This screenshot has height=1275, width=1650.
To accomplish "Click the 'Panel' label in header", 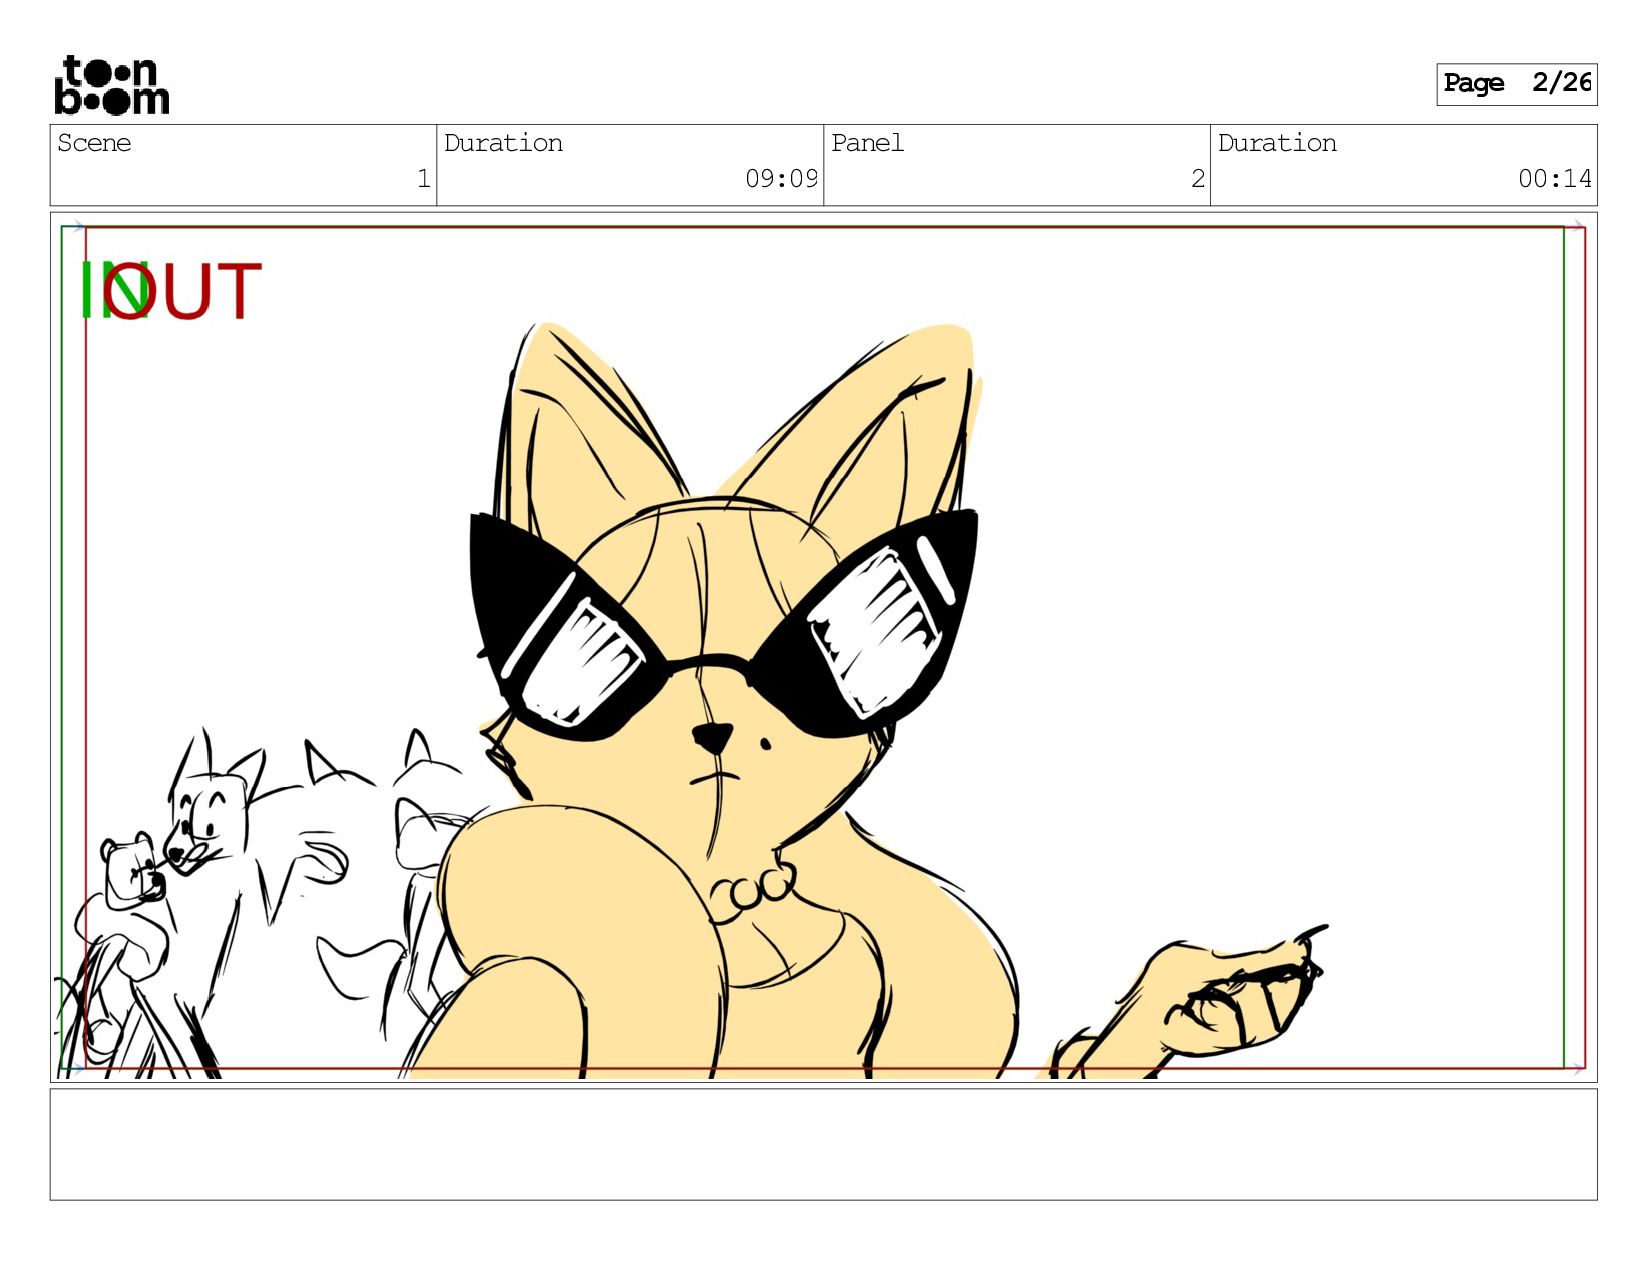I will click(x=867, y=143).
